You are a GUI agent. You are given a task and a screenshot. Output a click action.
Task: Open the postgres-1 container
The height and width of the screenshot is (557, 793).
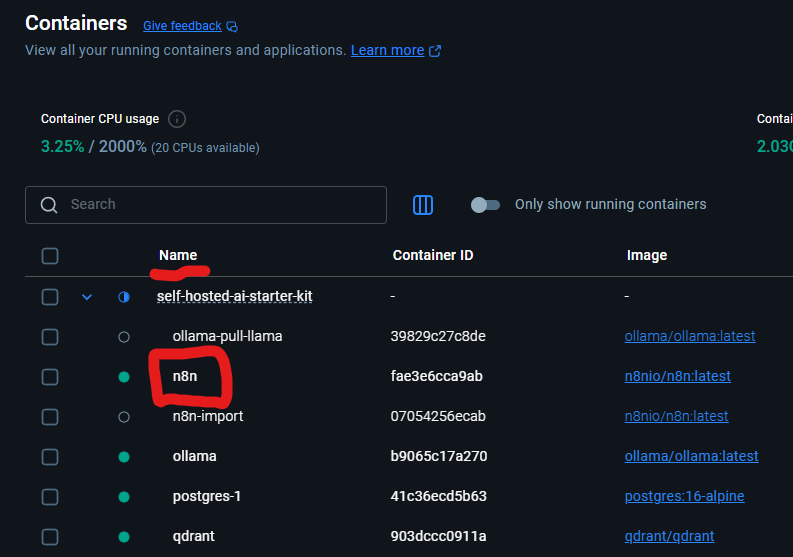207,496
